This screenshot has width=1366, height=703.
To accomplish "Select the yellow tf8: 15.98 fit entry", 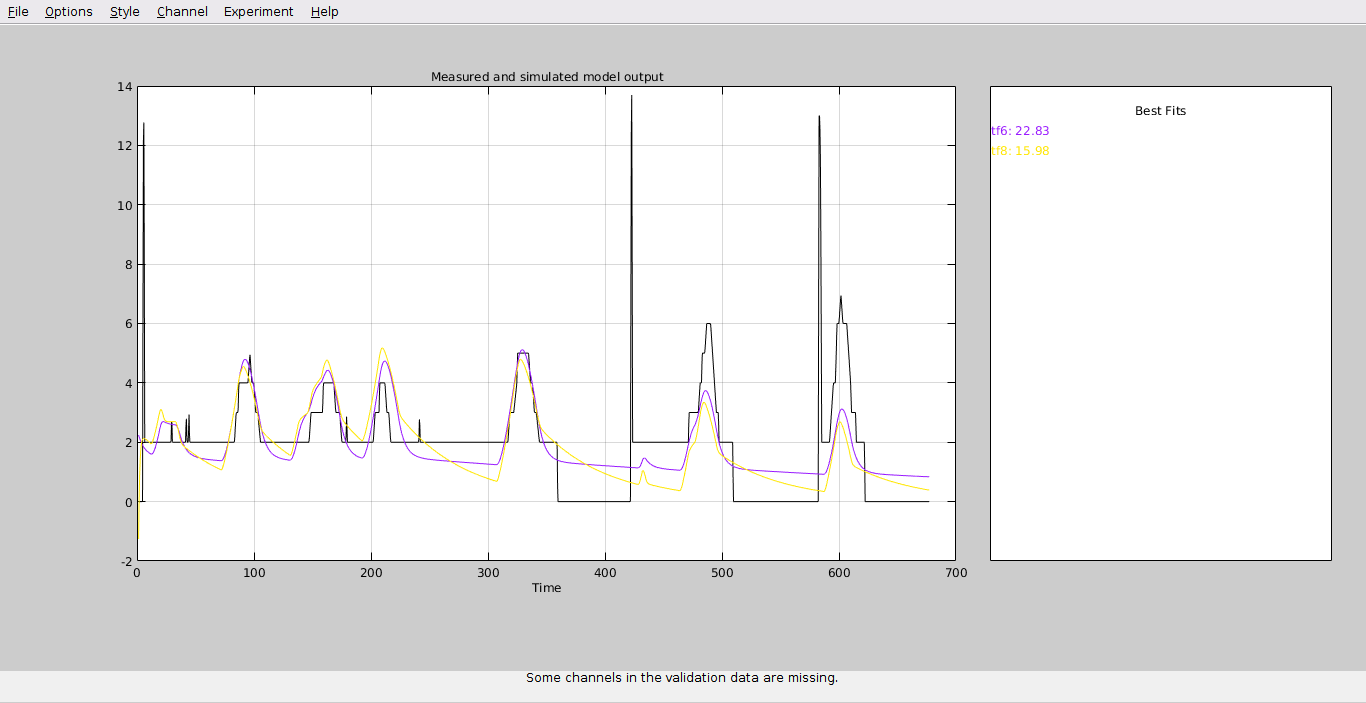I will (1020, 151).
